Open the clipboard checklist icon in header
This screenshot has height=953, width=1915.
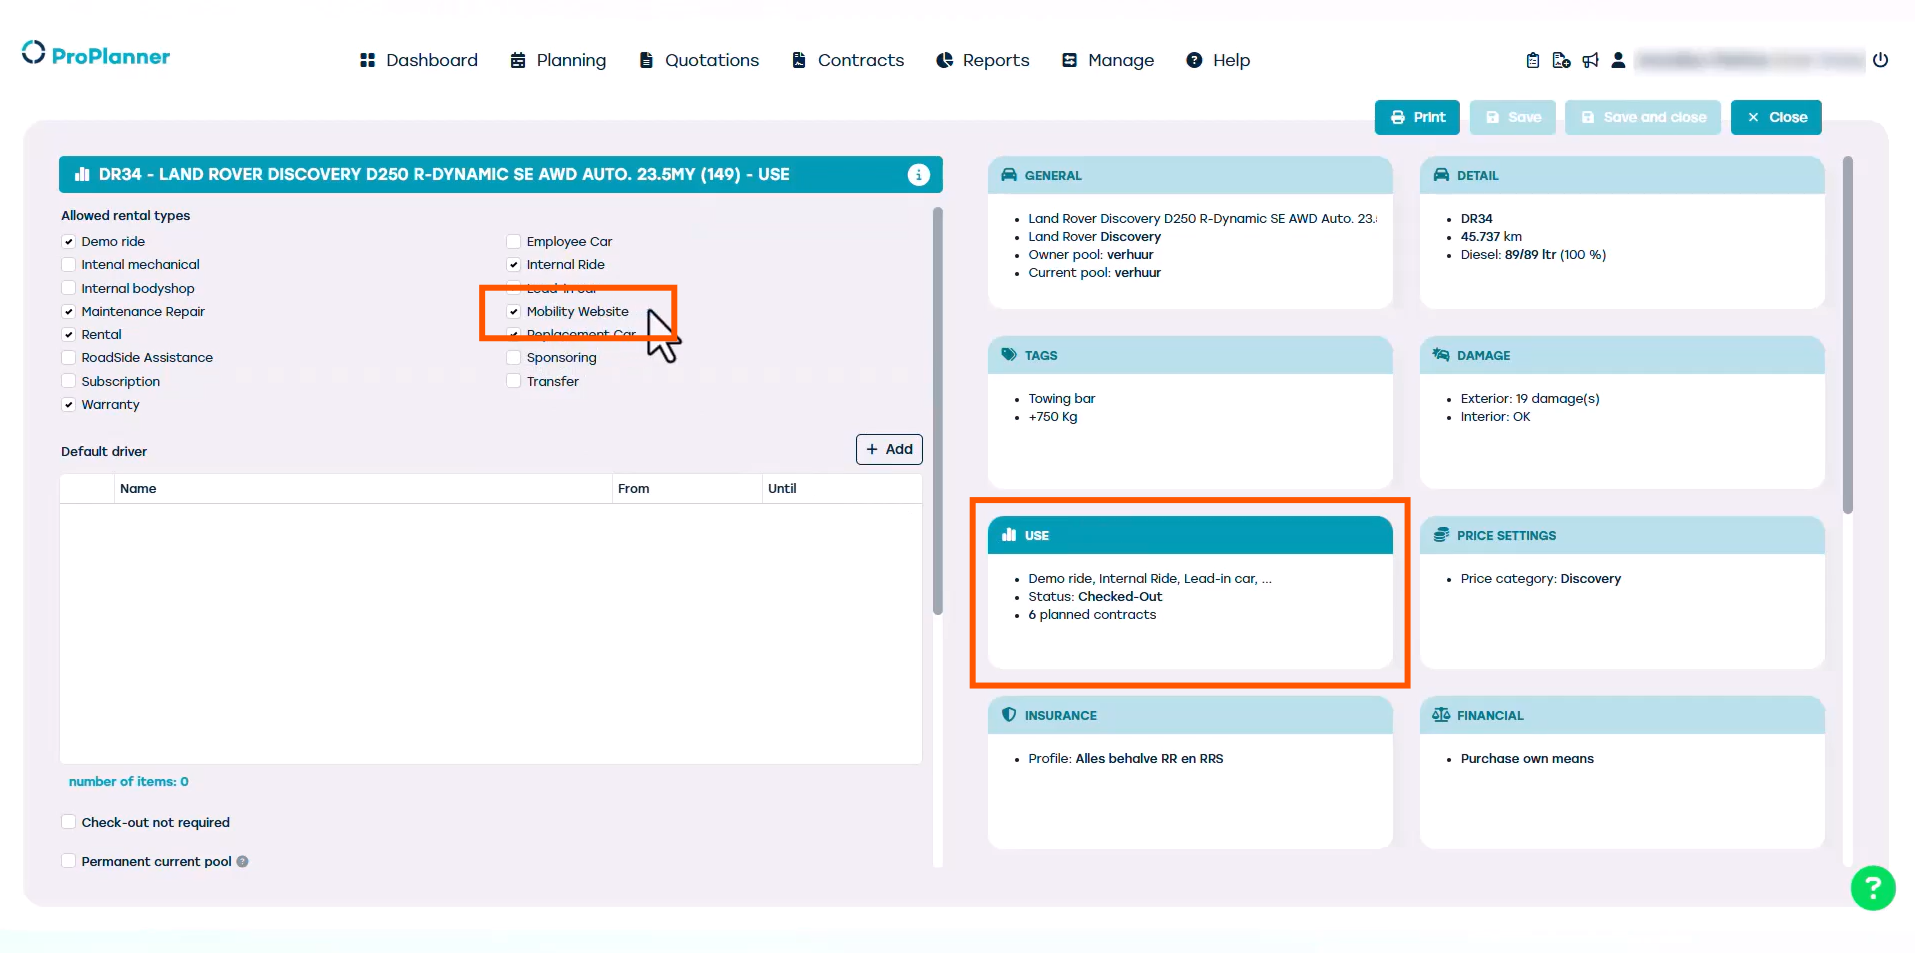tap(1533, 60)
